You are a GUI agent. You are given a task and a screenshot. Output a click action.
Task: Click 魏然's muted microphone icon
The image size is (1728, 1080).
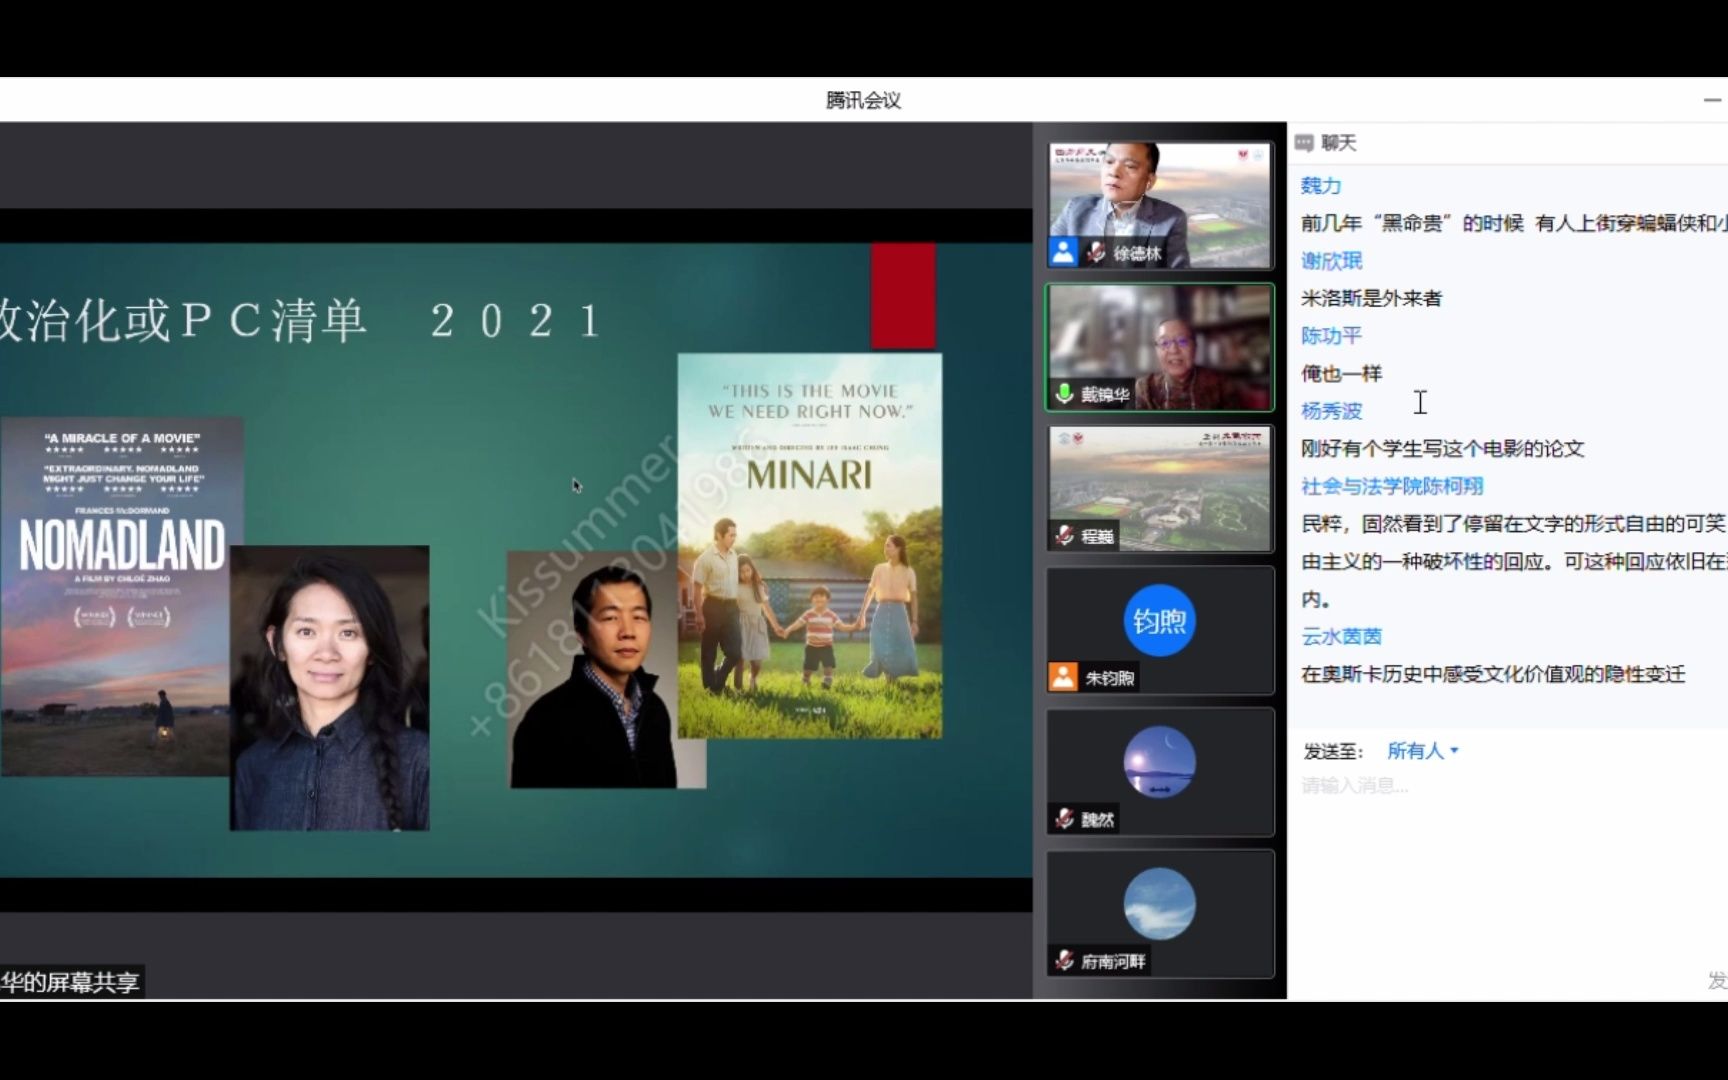click(1065, 819)
